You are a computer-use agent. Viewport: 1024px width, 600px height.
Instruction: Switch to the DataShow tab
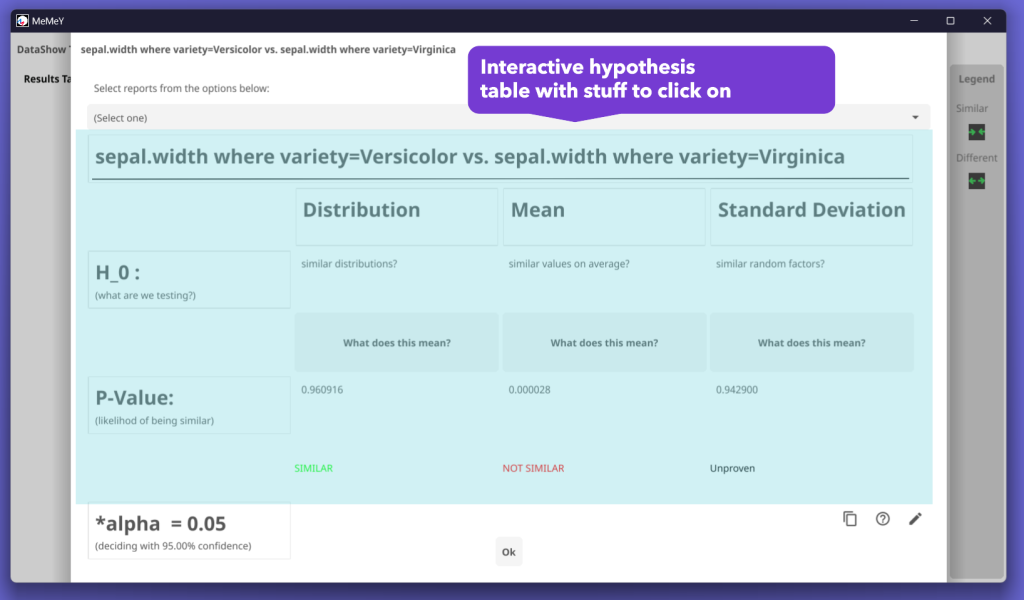[42, 49]
